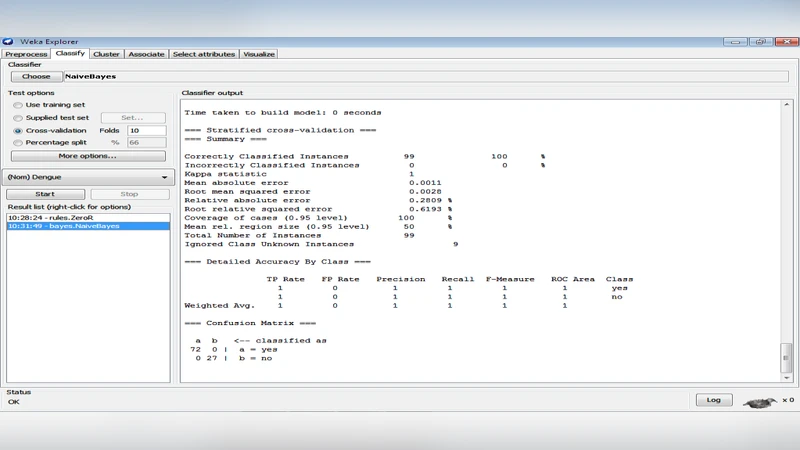This screenshot has height=450, width=800.
Task: Open the Cluster tab
Action: point(107,54)
